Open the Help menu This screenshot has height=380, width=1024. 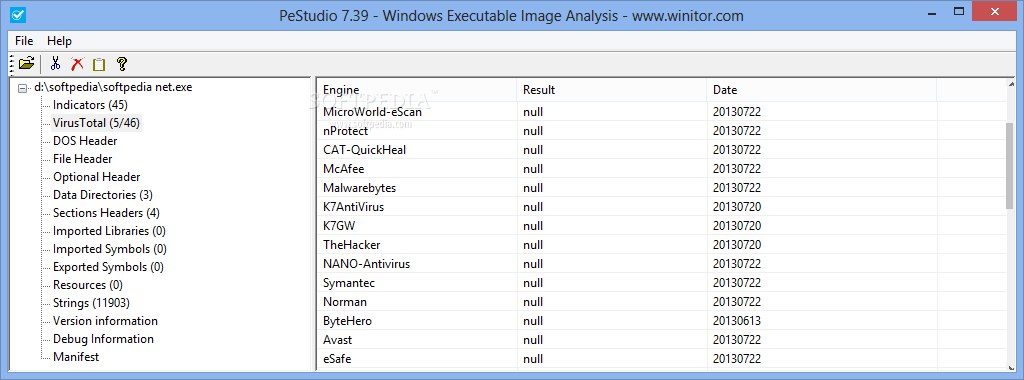click(x=59, y=40)
